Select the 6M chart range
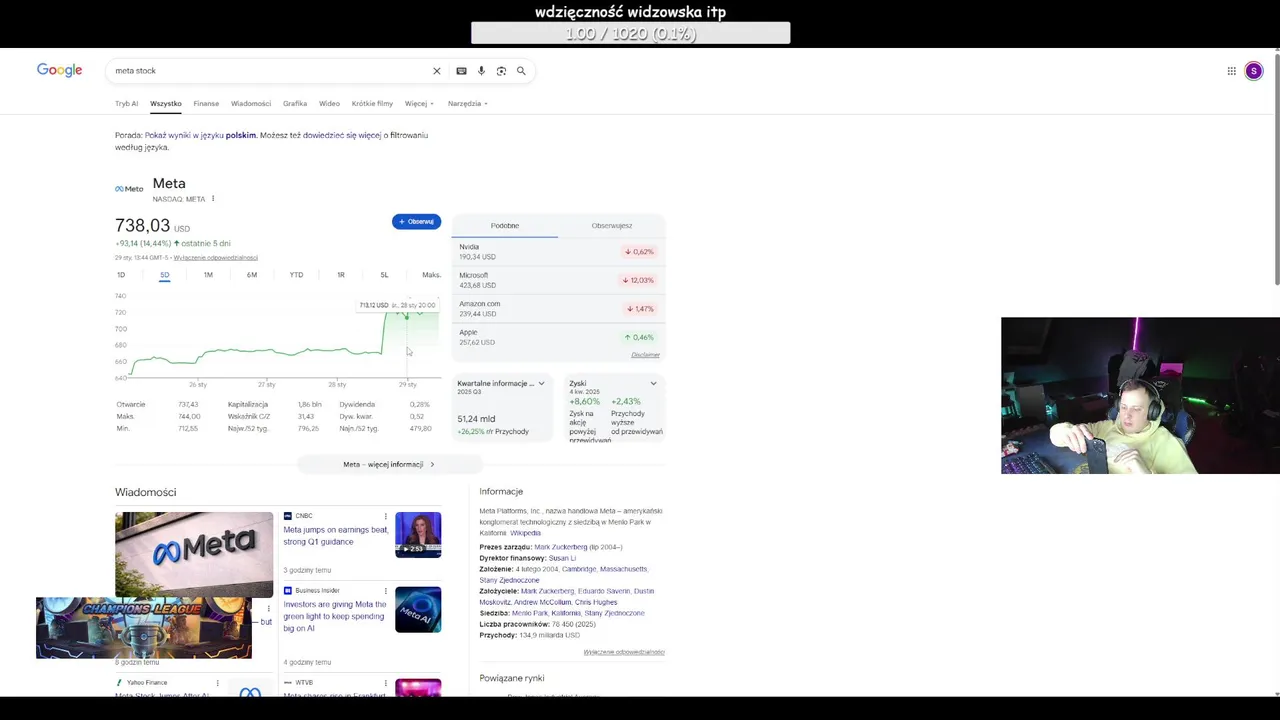This screenshot has height=720, width=1280. click(252, 275)
